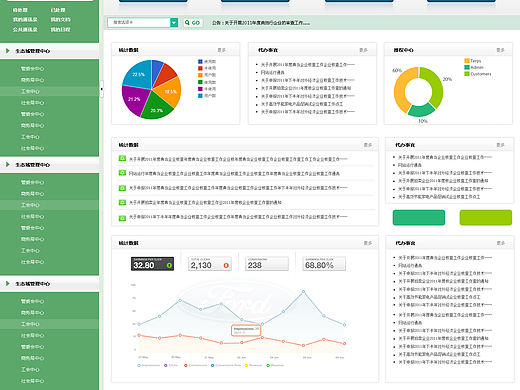Click the red circle indicator on 2,130 card

pyautogui.click(x=226, y=265)
